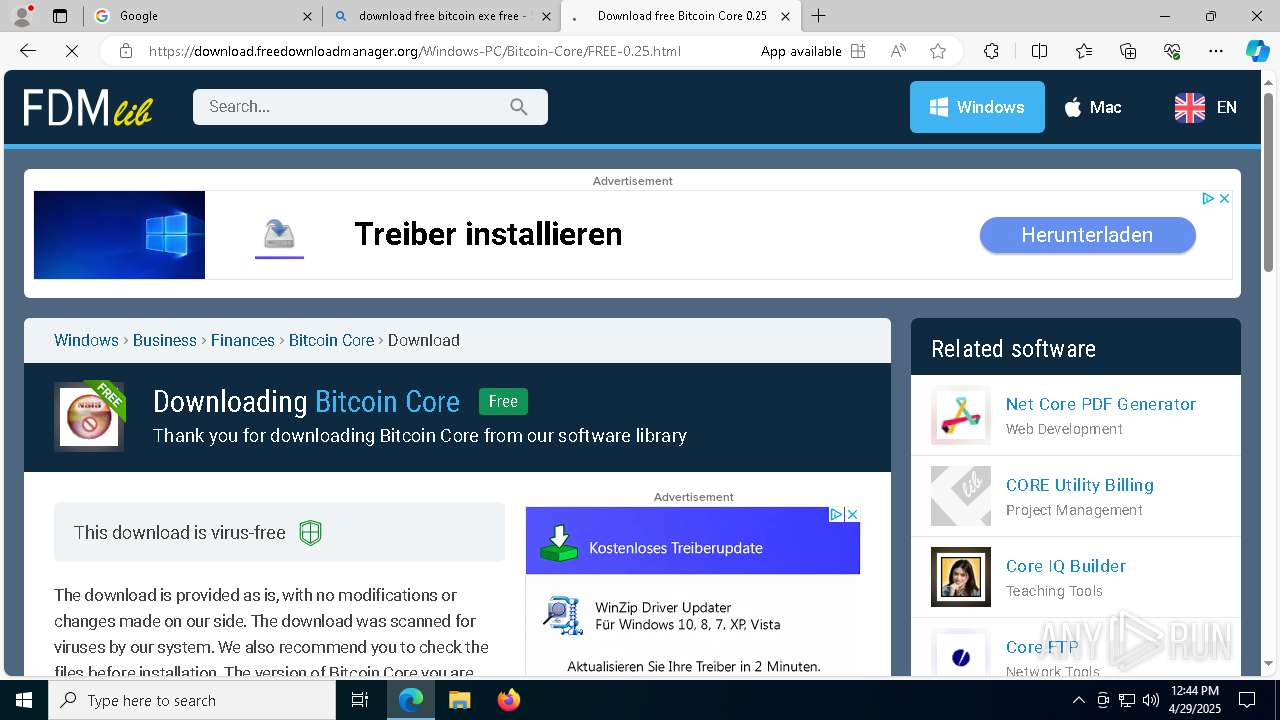Open the Business breadcrumb link
This screenshot has width=1280, height=720.
coord(164,340)
